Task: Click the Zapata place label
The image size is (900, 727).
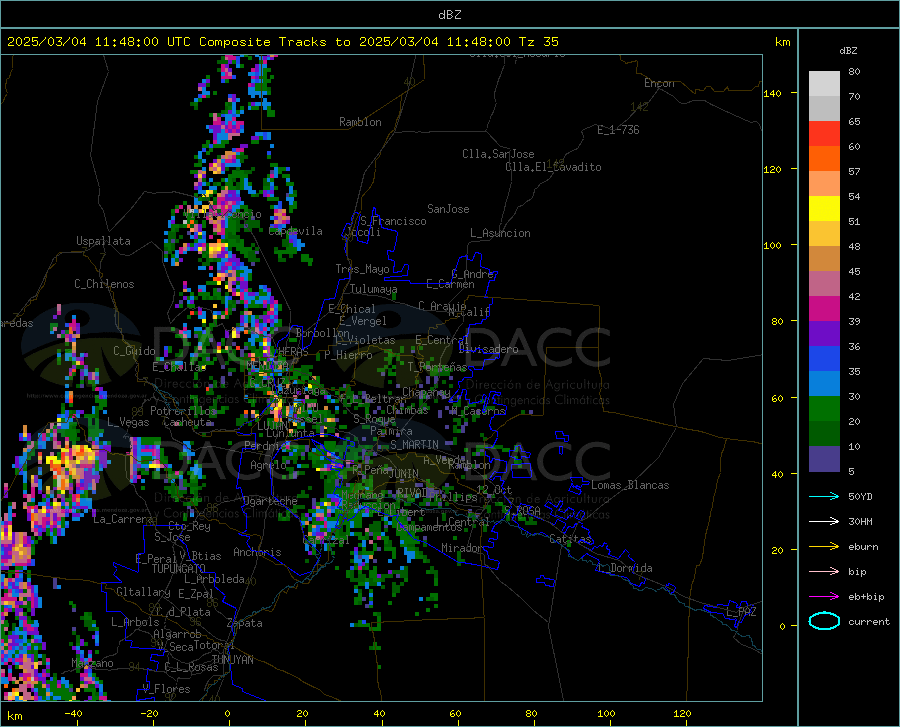Action: click(245, 623)
